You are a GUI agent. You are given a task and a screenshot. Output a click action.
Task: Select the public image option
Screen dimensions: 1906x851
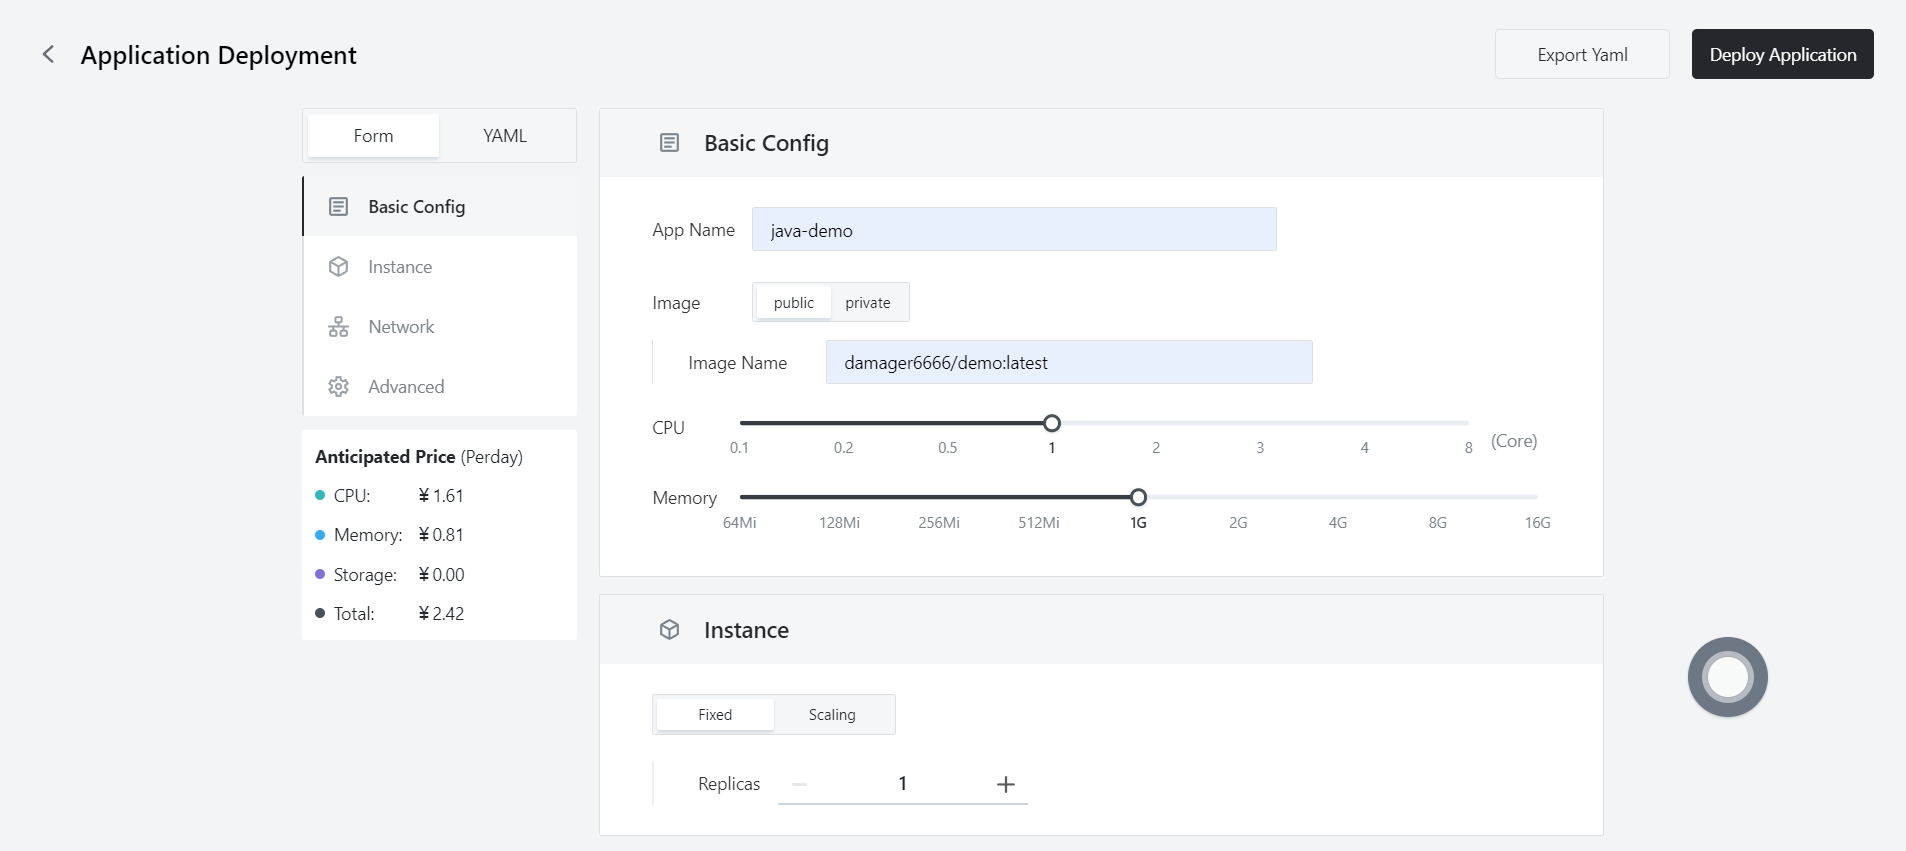pyautogui.click(x=794, y=303)
